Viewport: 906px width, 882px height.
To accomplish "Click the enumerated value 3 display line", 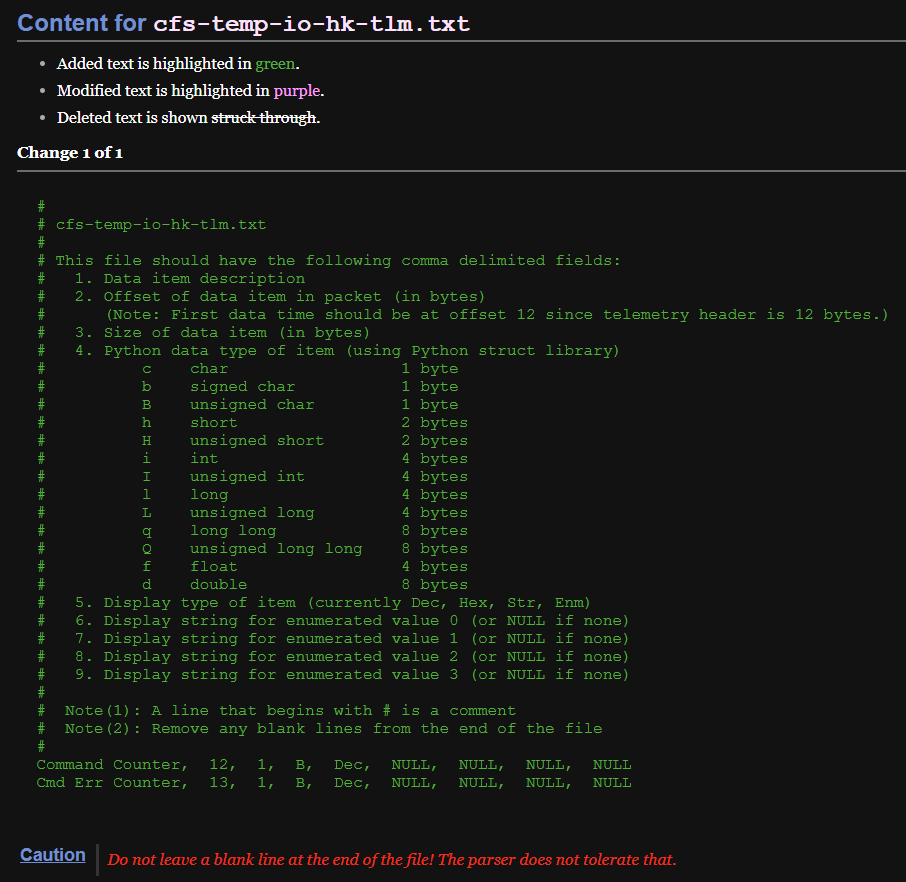I will tap(352, 675).
